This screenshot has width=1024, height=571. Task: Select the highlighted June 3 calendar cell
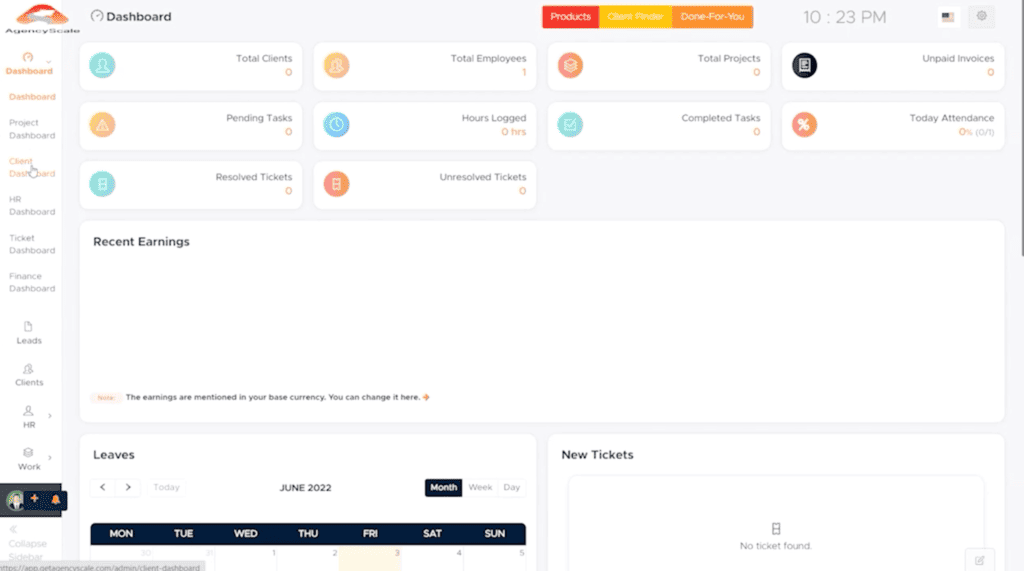pyautogui.click(x=370, y=559)
